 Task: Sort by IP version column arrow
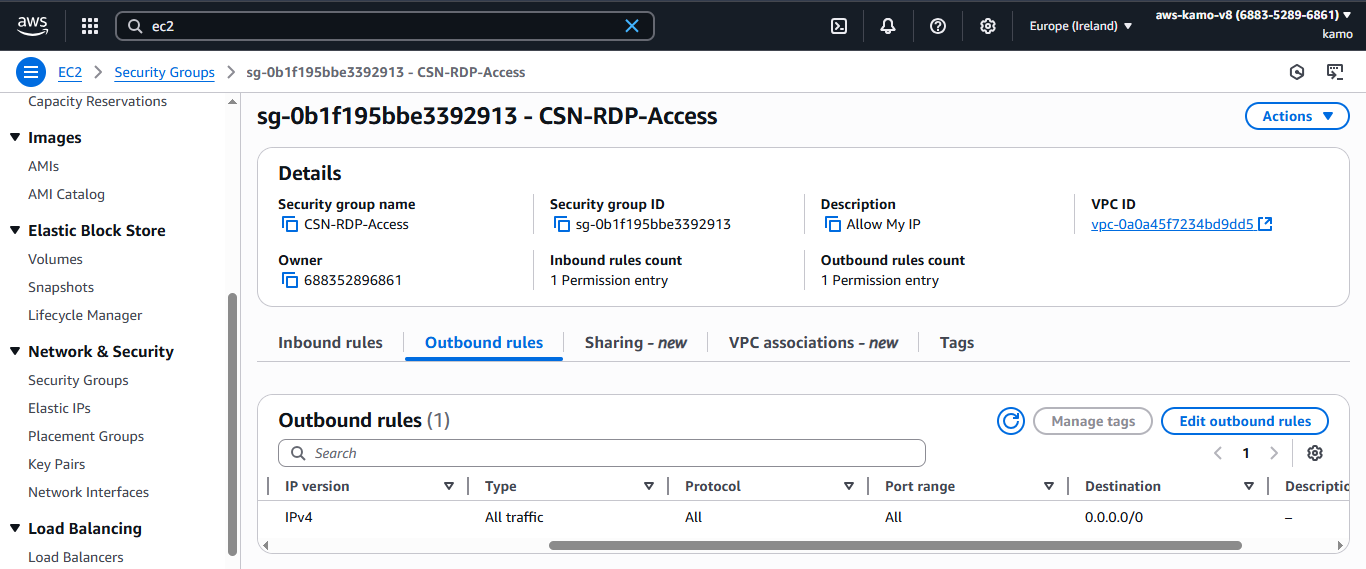(449, 486)
